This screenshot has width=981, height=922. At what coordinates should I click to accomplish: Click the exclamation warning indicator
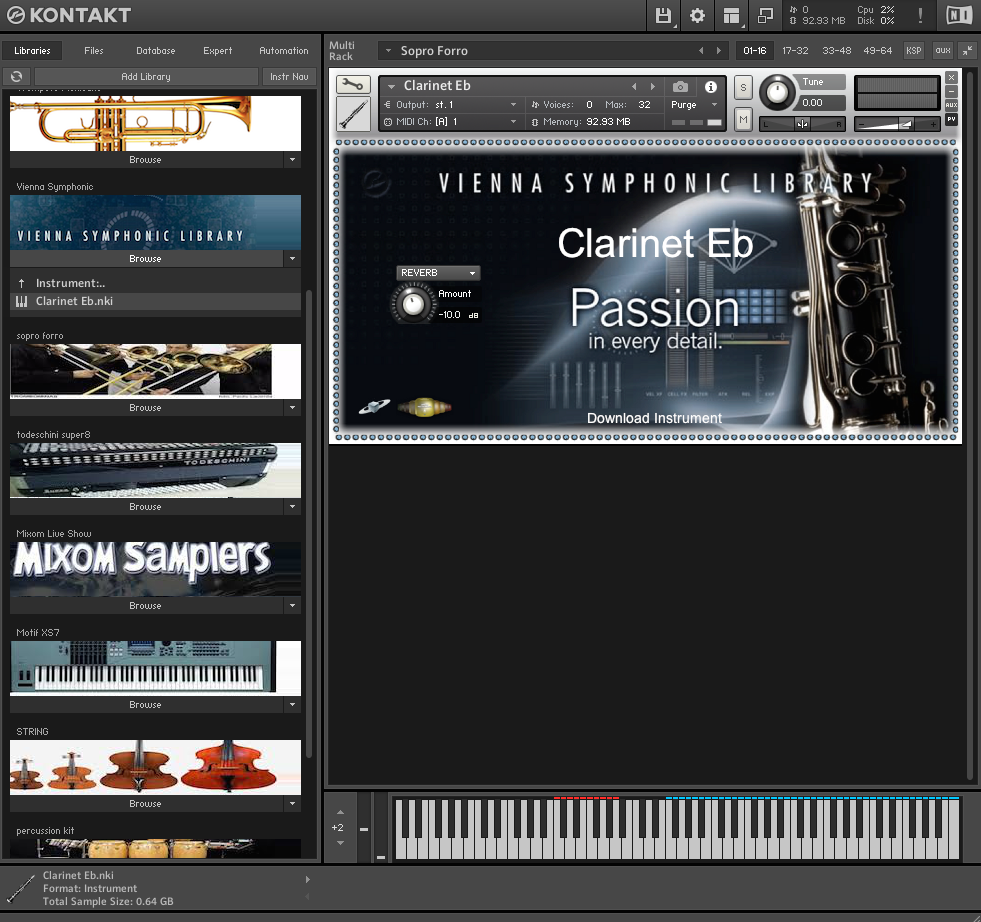coord(920,16)
